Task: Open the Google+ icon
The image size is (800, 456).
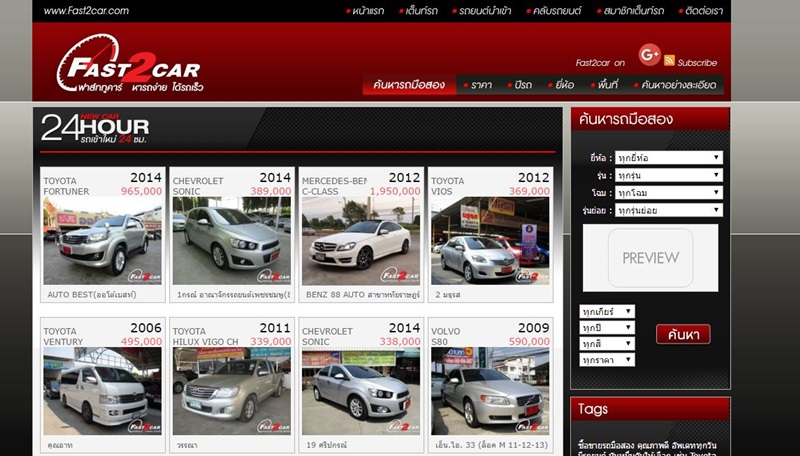Action: click(649, 55)
